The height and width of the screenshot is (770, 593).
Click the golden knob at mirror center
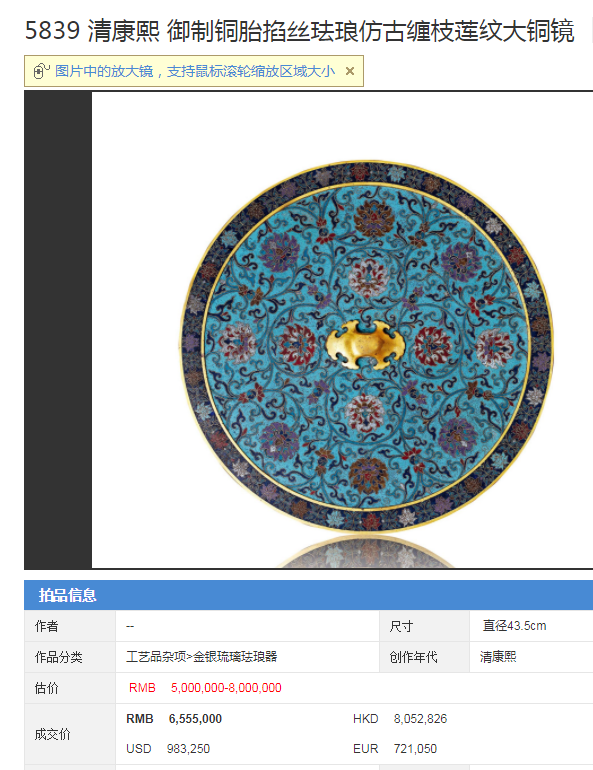[x=365, y=345]
